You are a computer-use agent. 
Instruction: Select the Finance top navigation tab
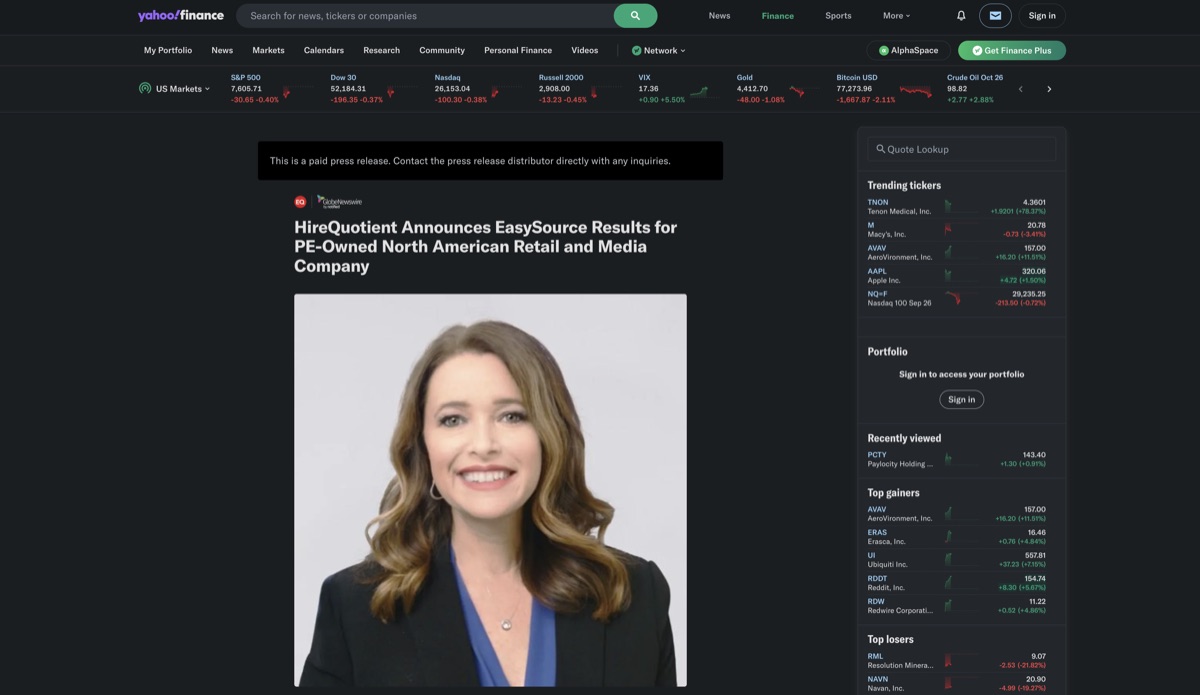pos(777,16)
